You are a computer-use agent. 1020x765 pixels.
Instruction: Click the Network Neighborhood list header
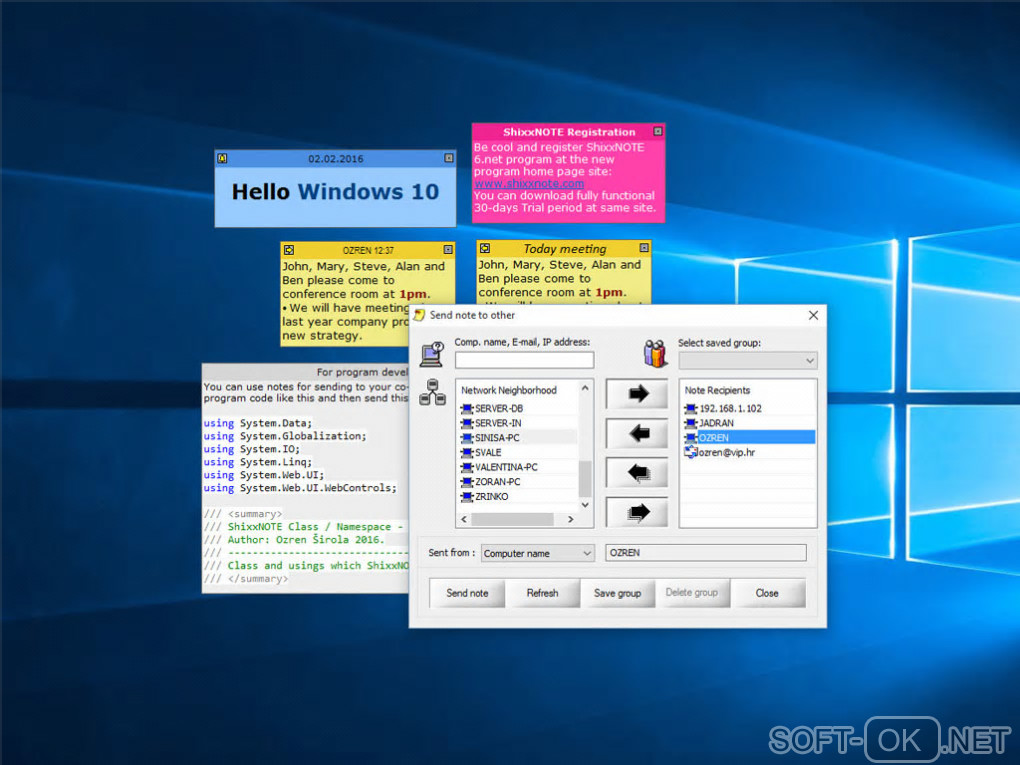pyautogui.click(x=509, y=390)
